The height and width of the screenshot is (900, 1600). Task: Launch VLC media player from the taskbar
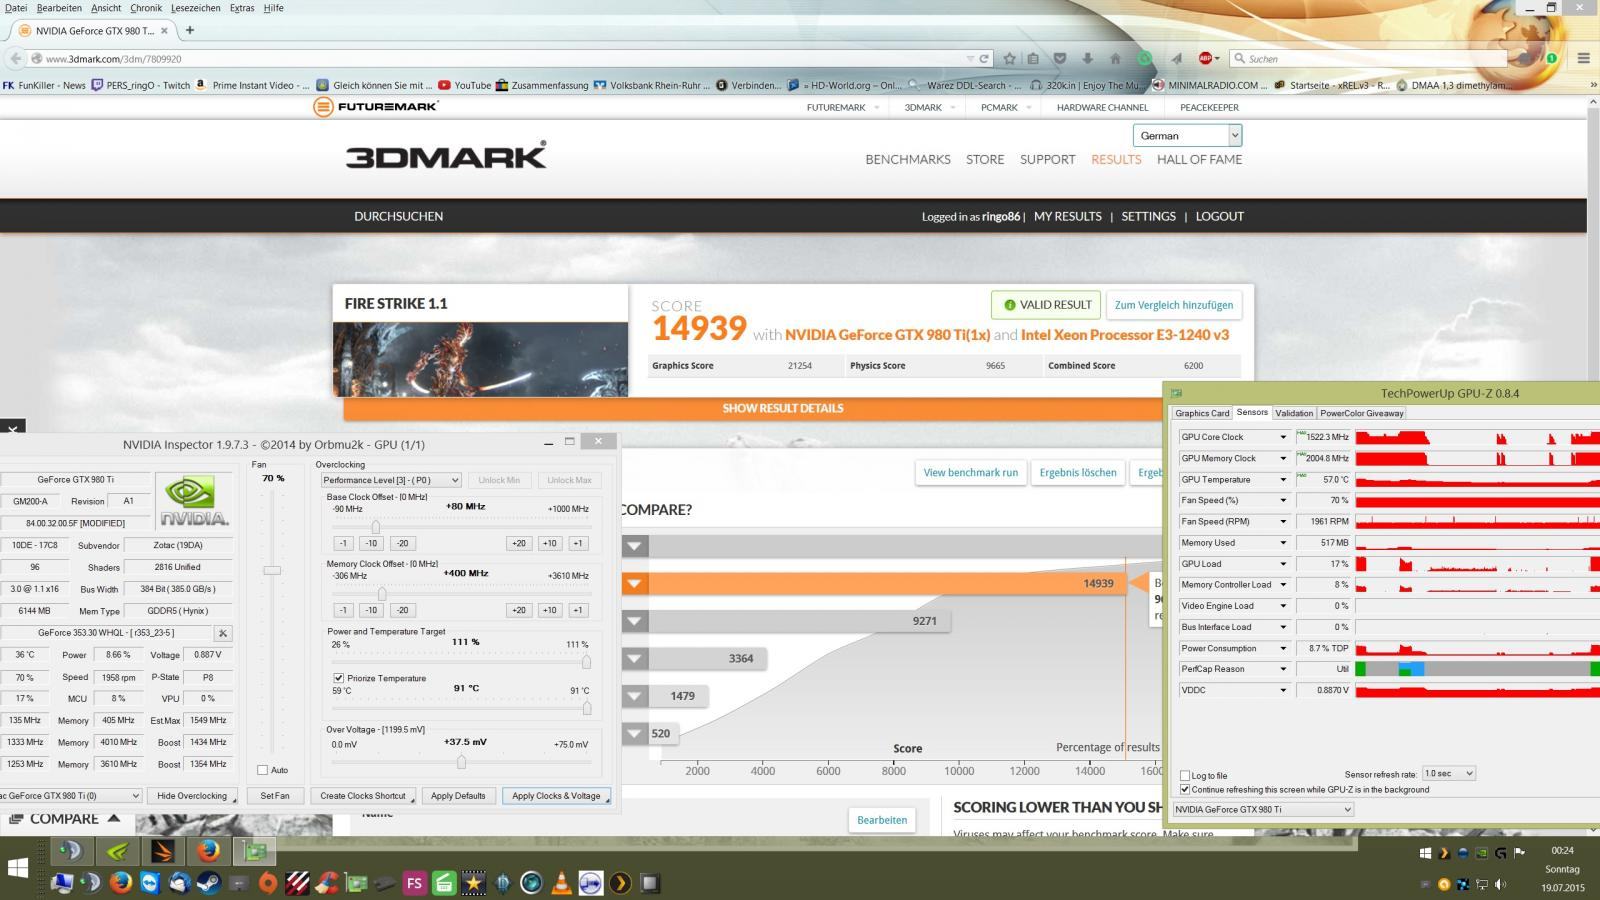click(562, 883)
